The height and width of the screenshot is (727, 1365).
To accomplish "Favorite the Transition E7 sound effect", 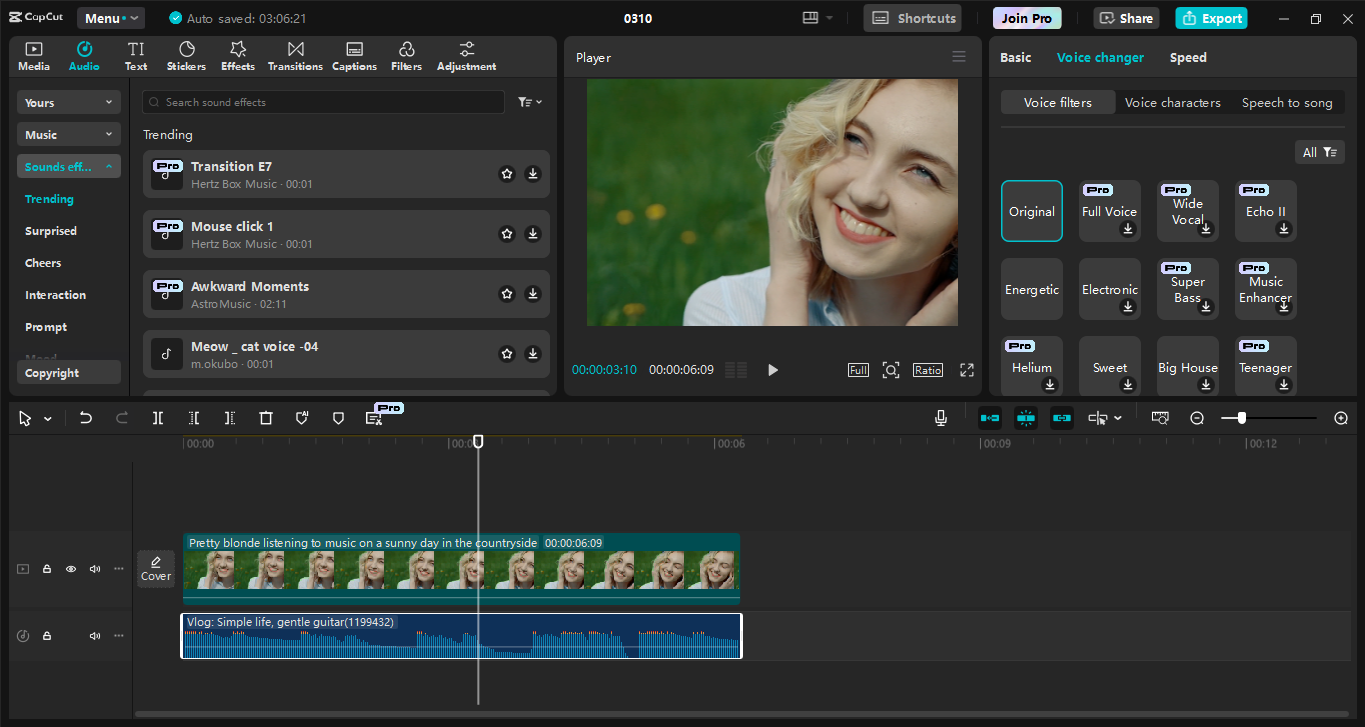I will tap(507, 174).
